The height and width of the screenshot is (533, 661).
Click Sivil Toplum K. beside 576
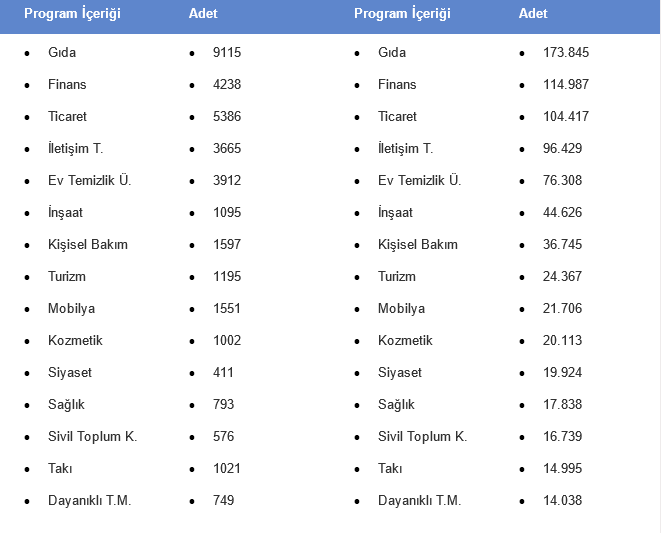point(92,436)
